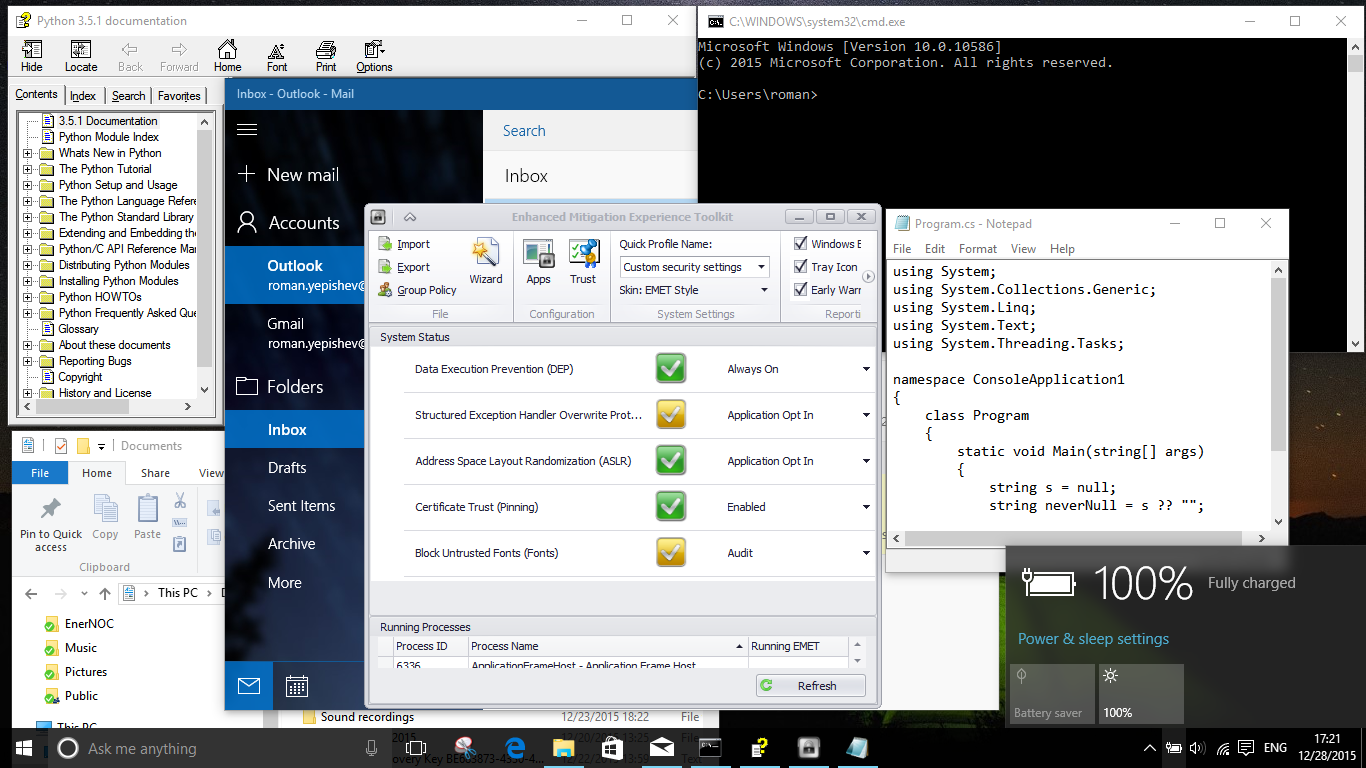Click Pin to Quick access in Explorer

[51, 523]
